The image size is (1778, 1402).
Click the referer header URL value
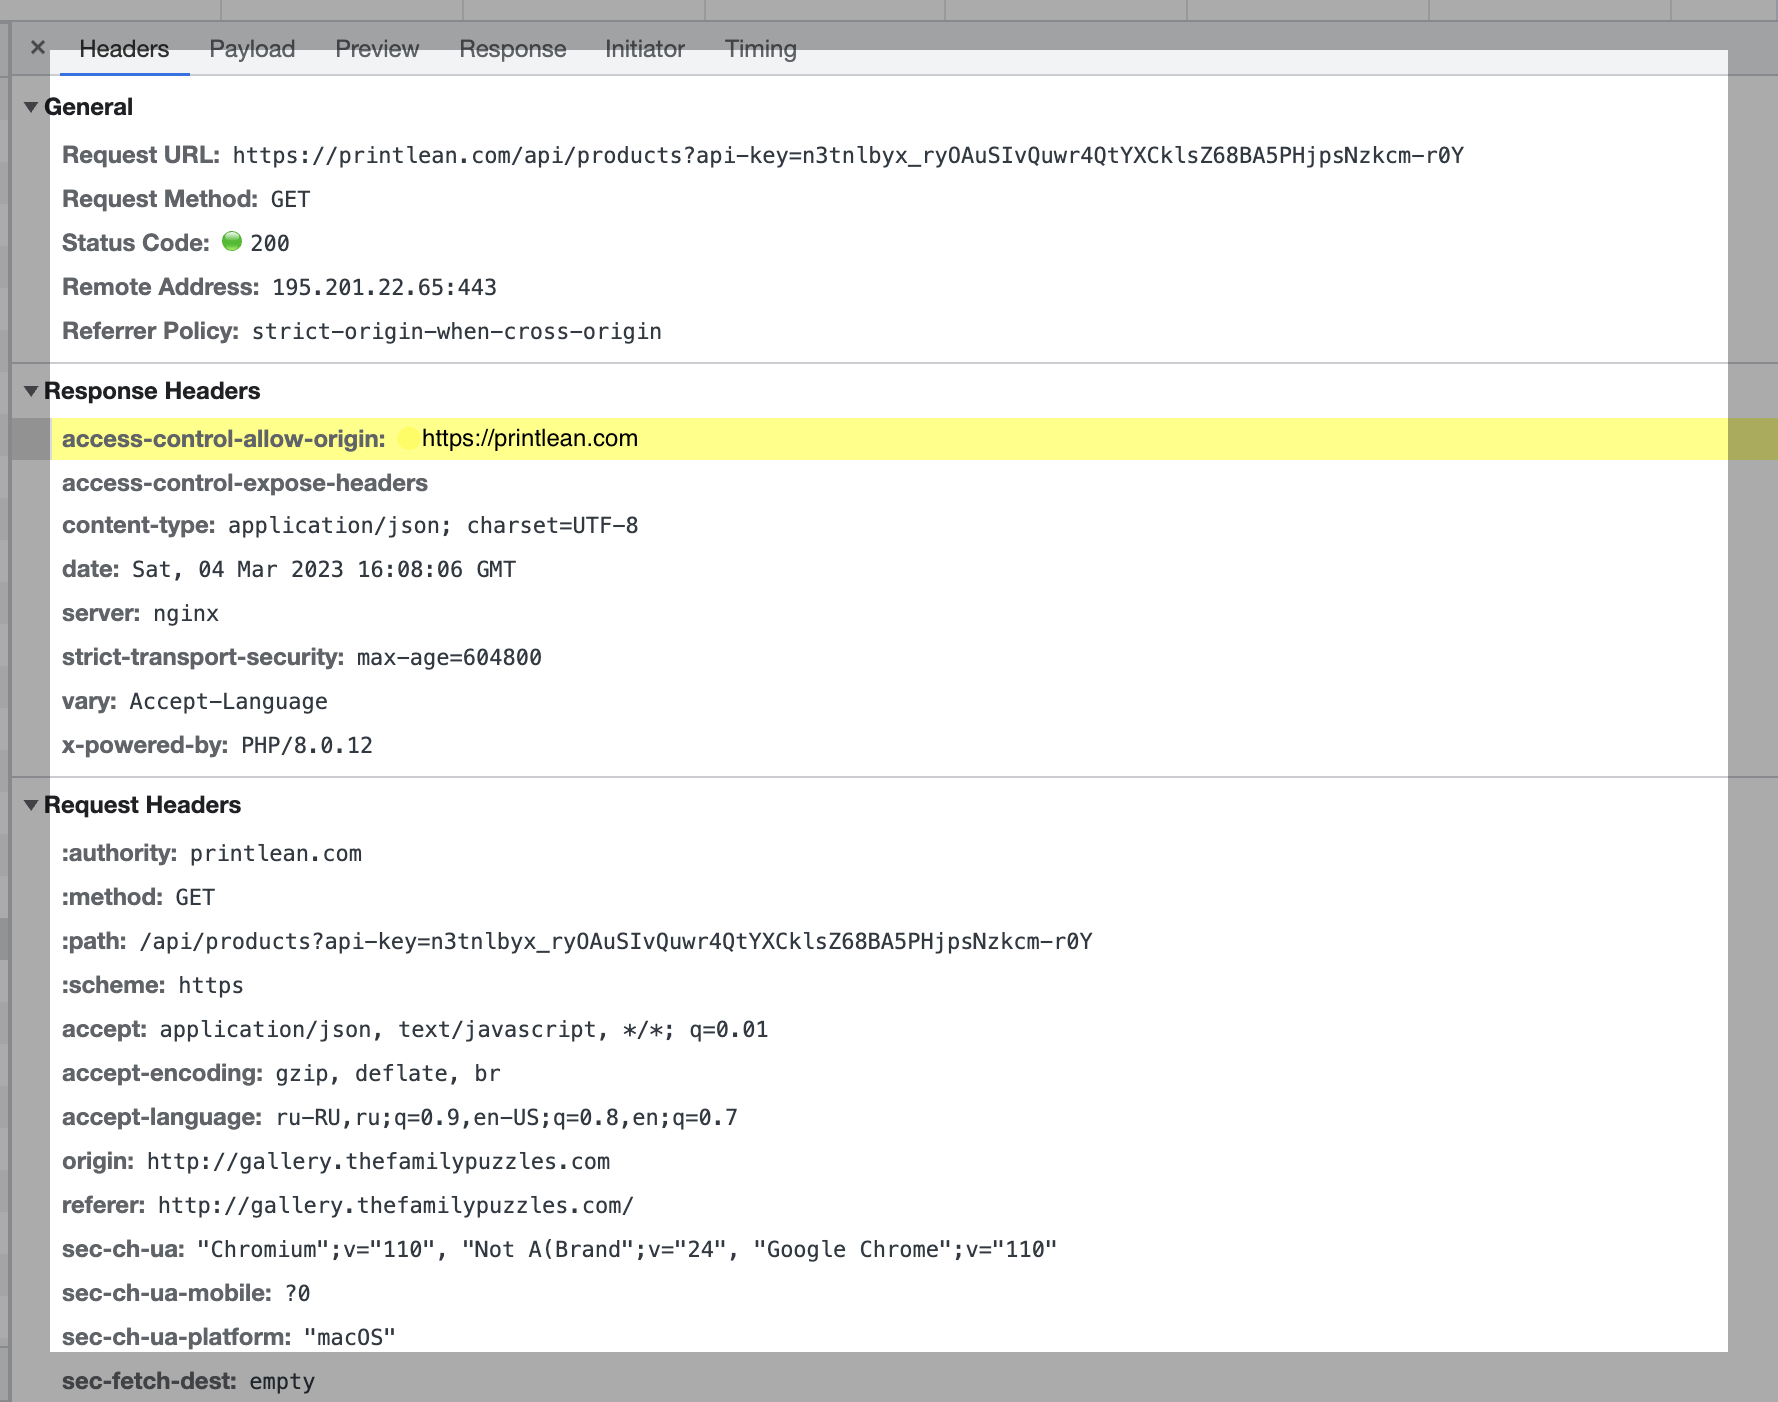[x=395, y=1206]
